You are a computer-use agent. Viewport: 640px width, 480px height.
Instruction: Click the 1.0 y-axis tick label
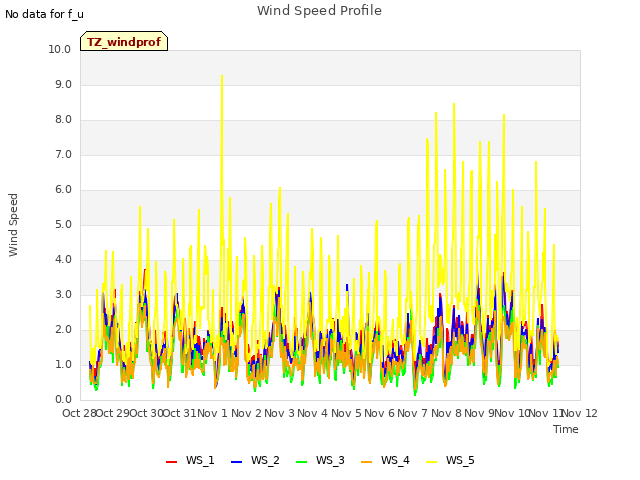(63, 364)
